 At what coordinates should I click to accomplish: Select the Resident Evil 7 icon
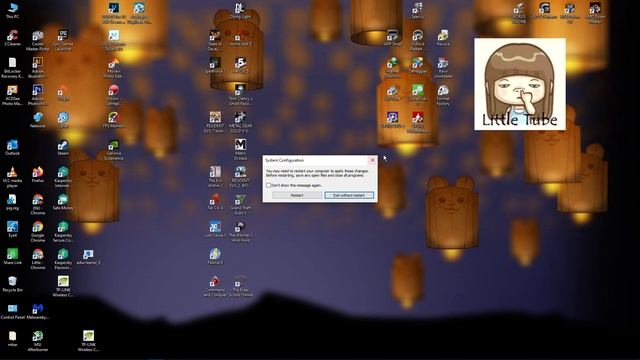[x=215, y=122]
